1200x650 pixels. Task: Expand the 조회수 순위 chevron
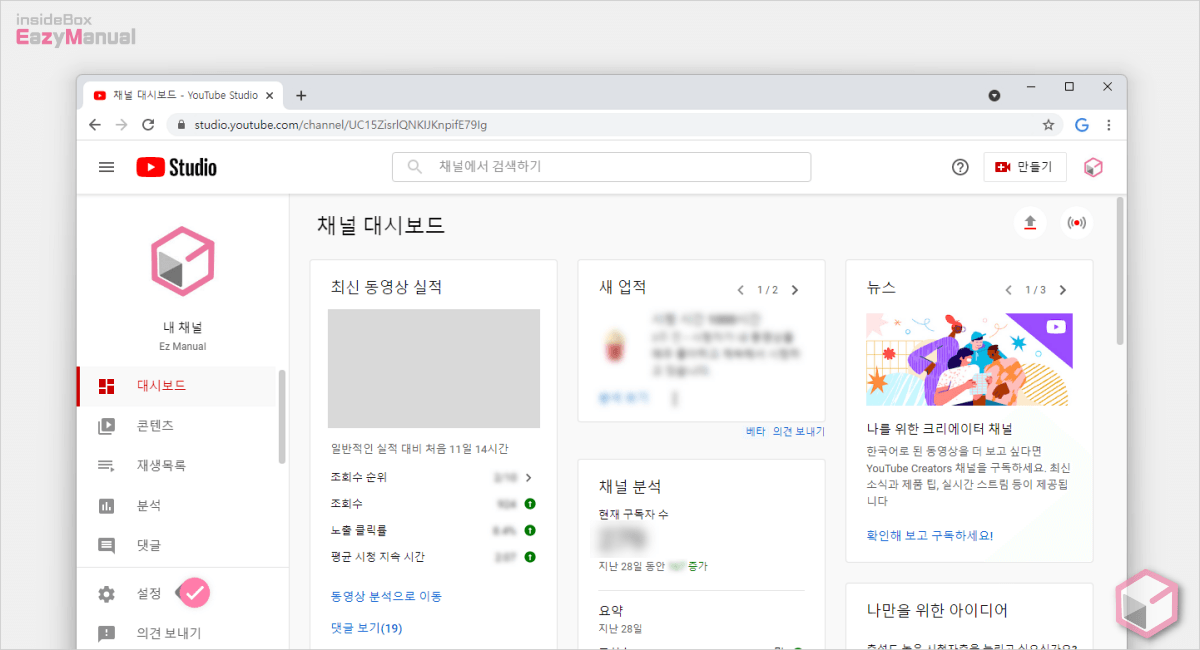528,477
